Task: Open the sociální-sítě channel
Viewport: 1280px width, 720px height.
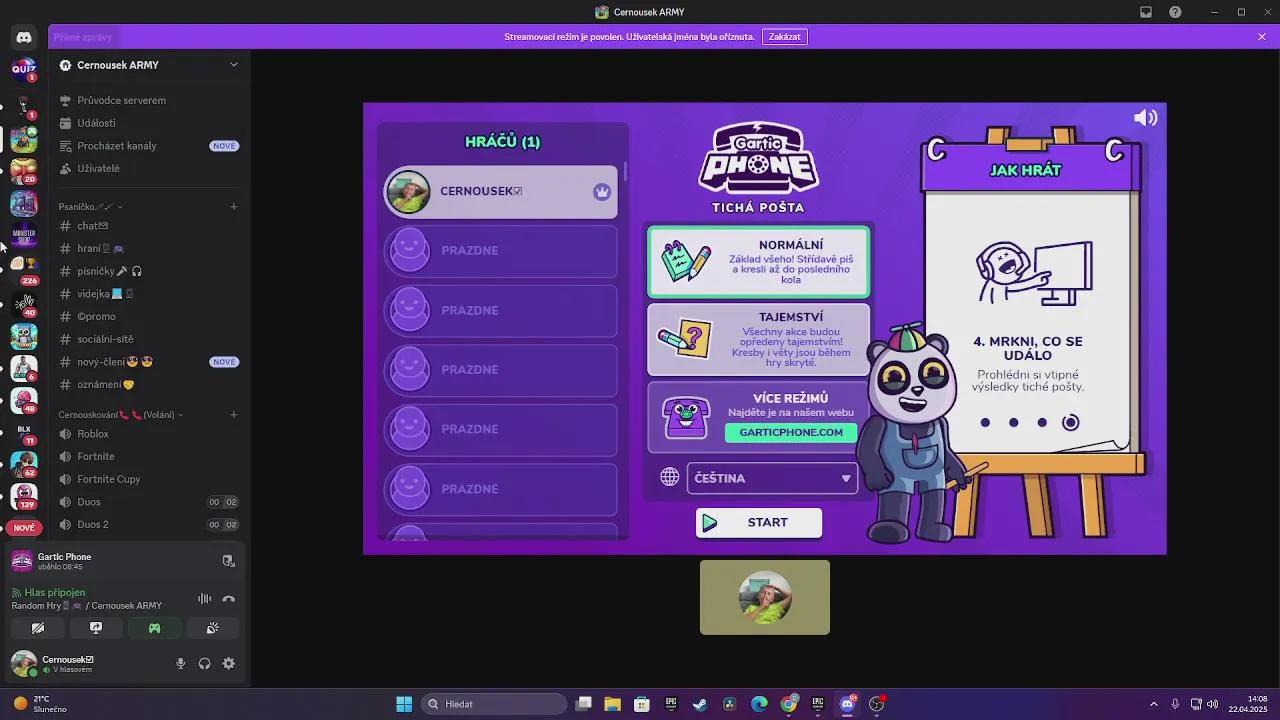Action: click(x=148, y=339)
